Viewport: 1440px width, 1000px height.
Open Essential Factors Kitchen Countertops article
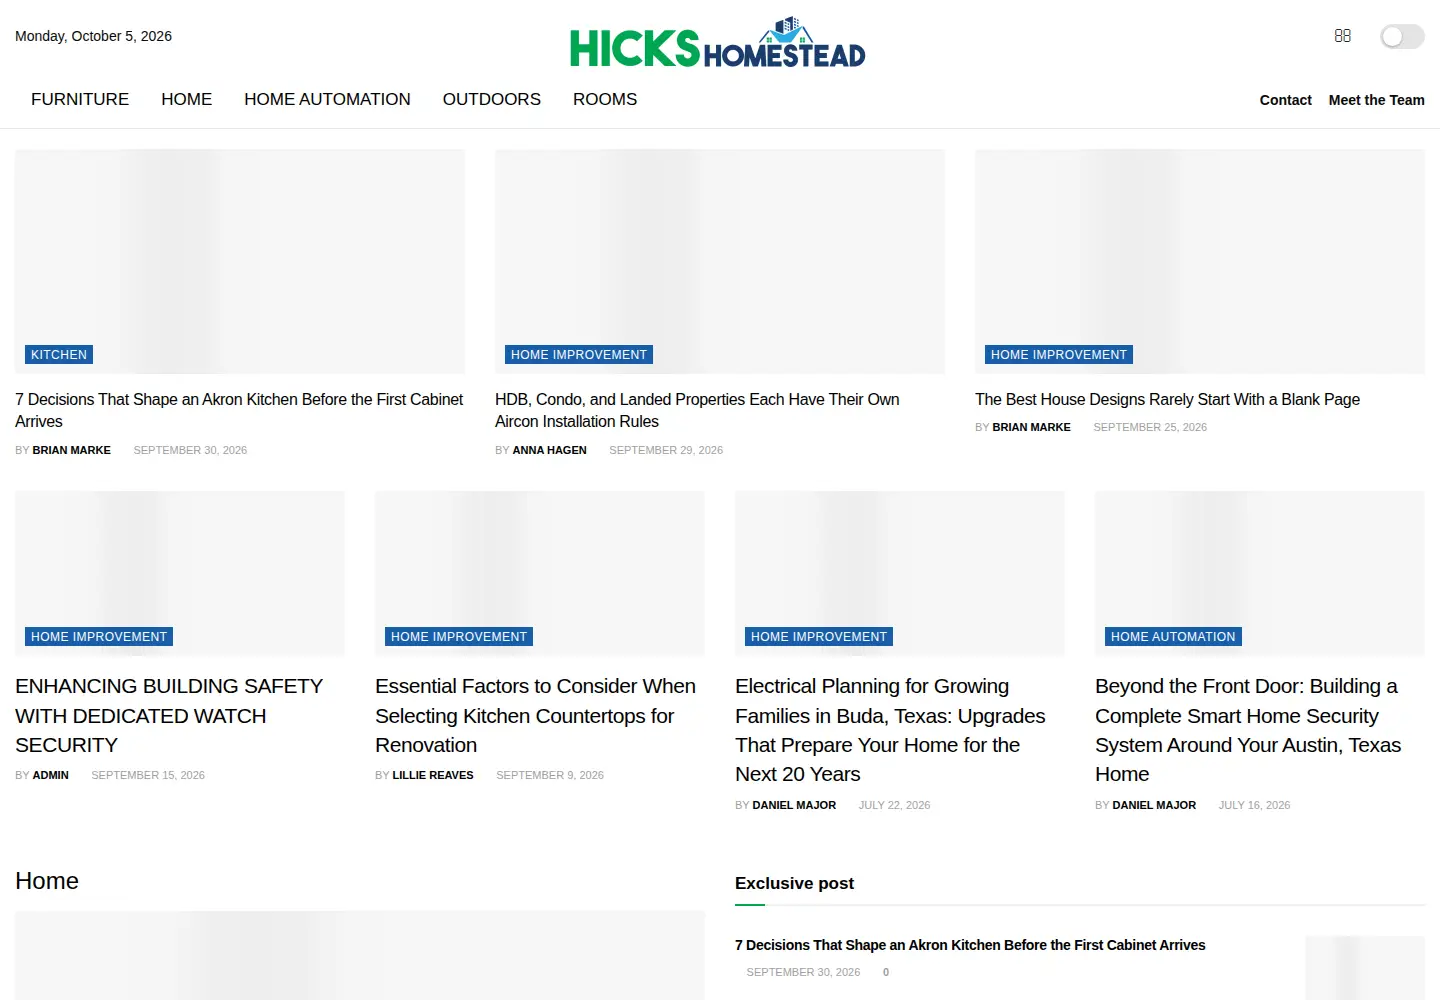coord(535,715)
